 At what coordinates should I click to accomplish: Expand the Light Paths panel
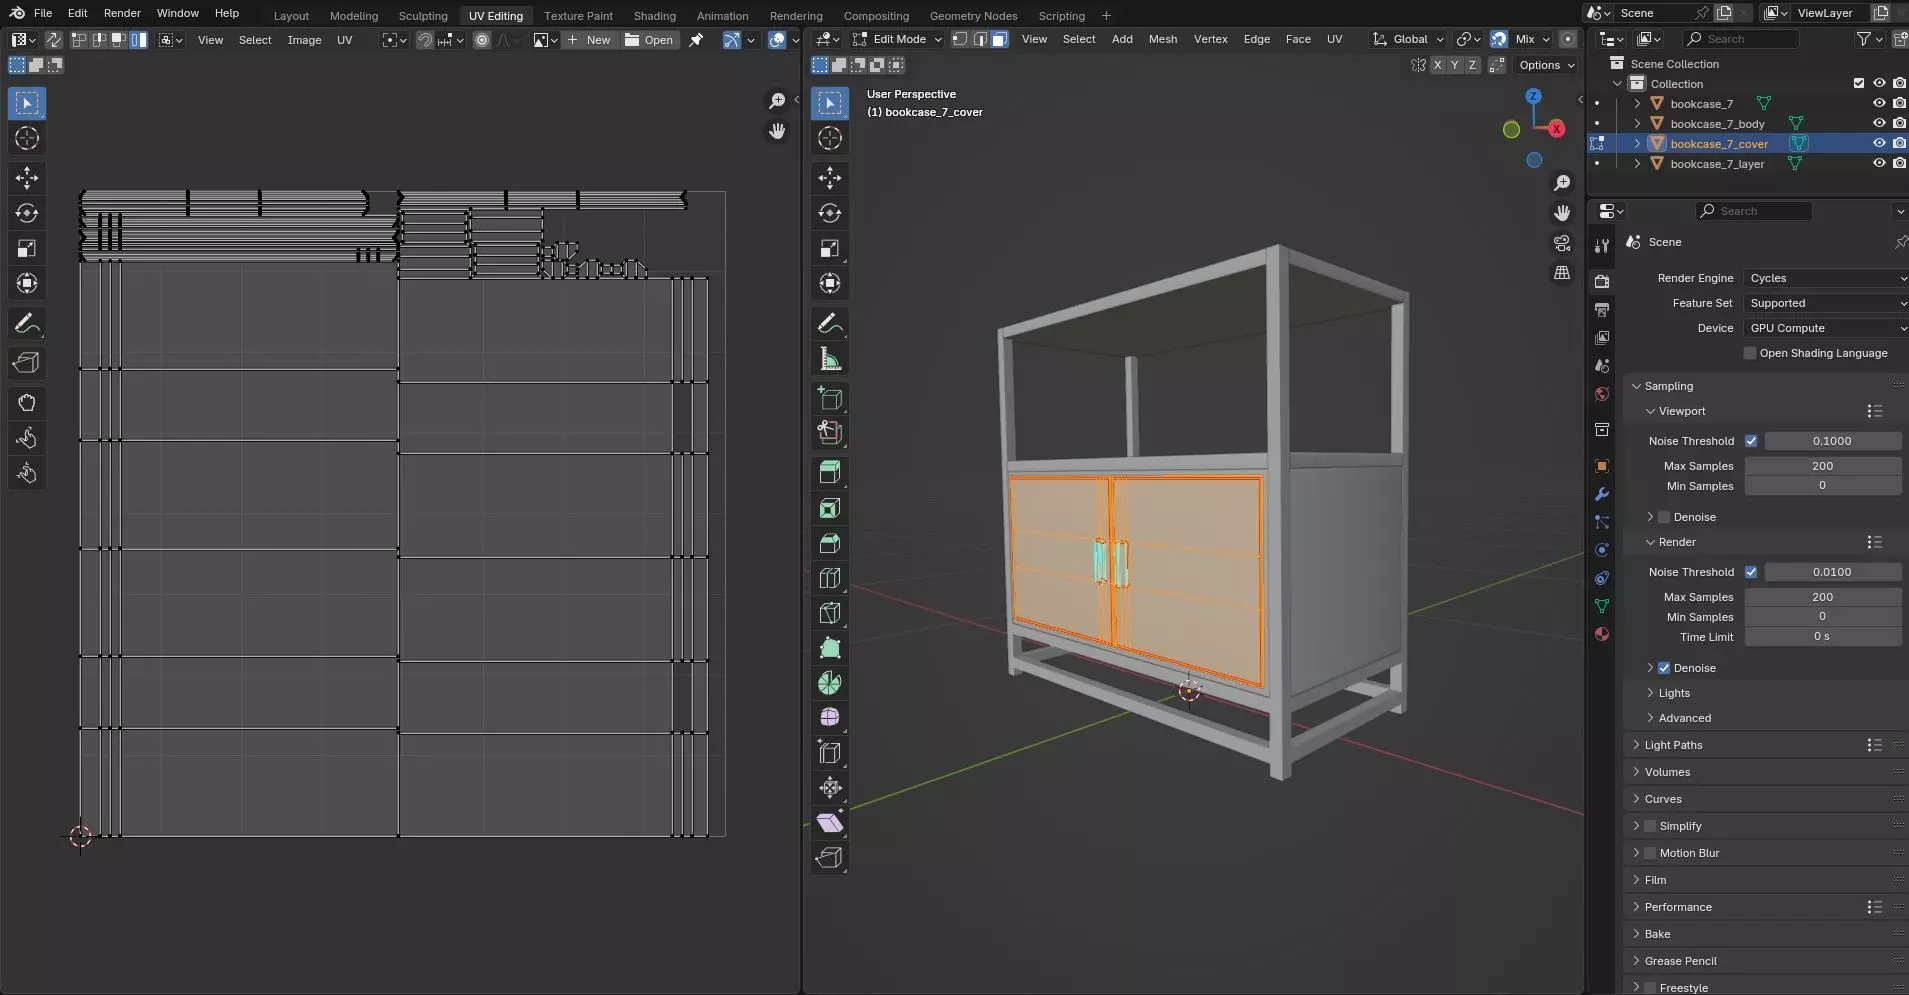point(1673,745)
